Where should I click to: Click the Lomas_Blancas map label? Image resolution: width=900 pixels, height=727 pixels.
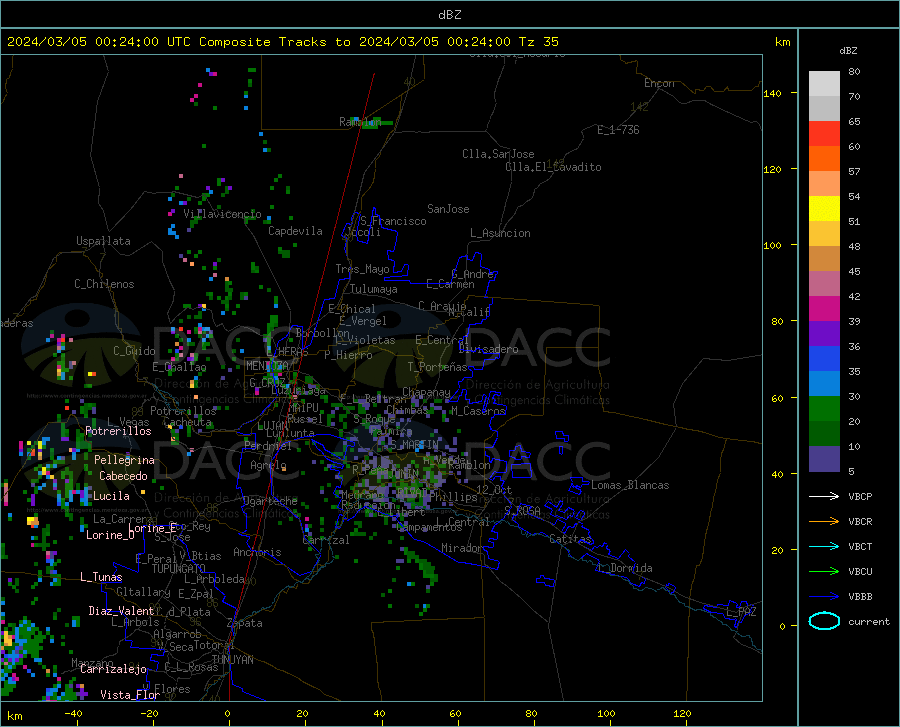click(630, 485)
